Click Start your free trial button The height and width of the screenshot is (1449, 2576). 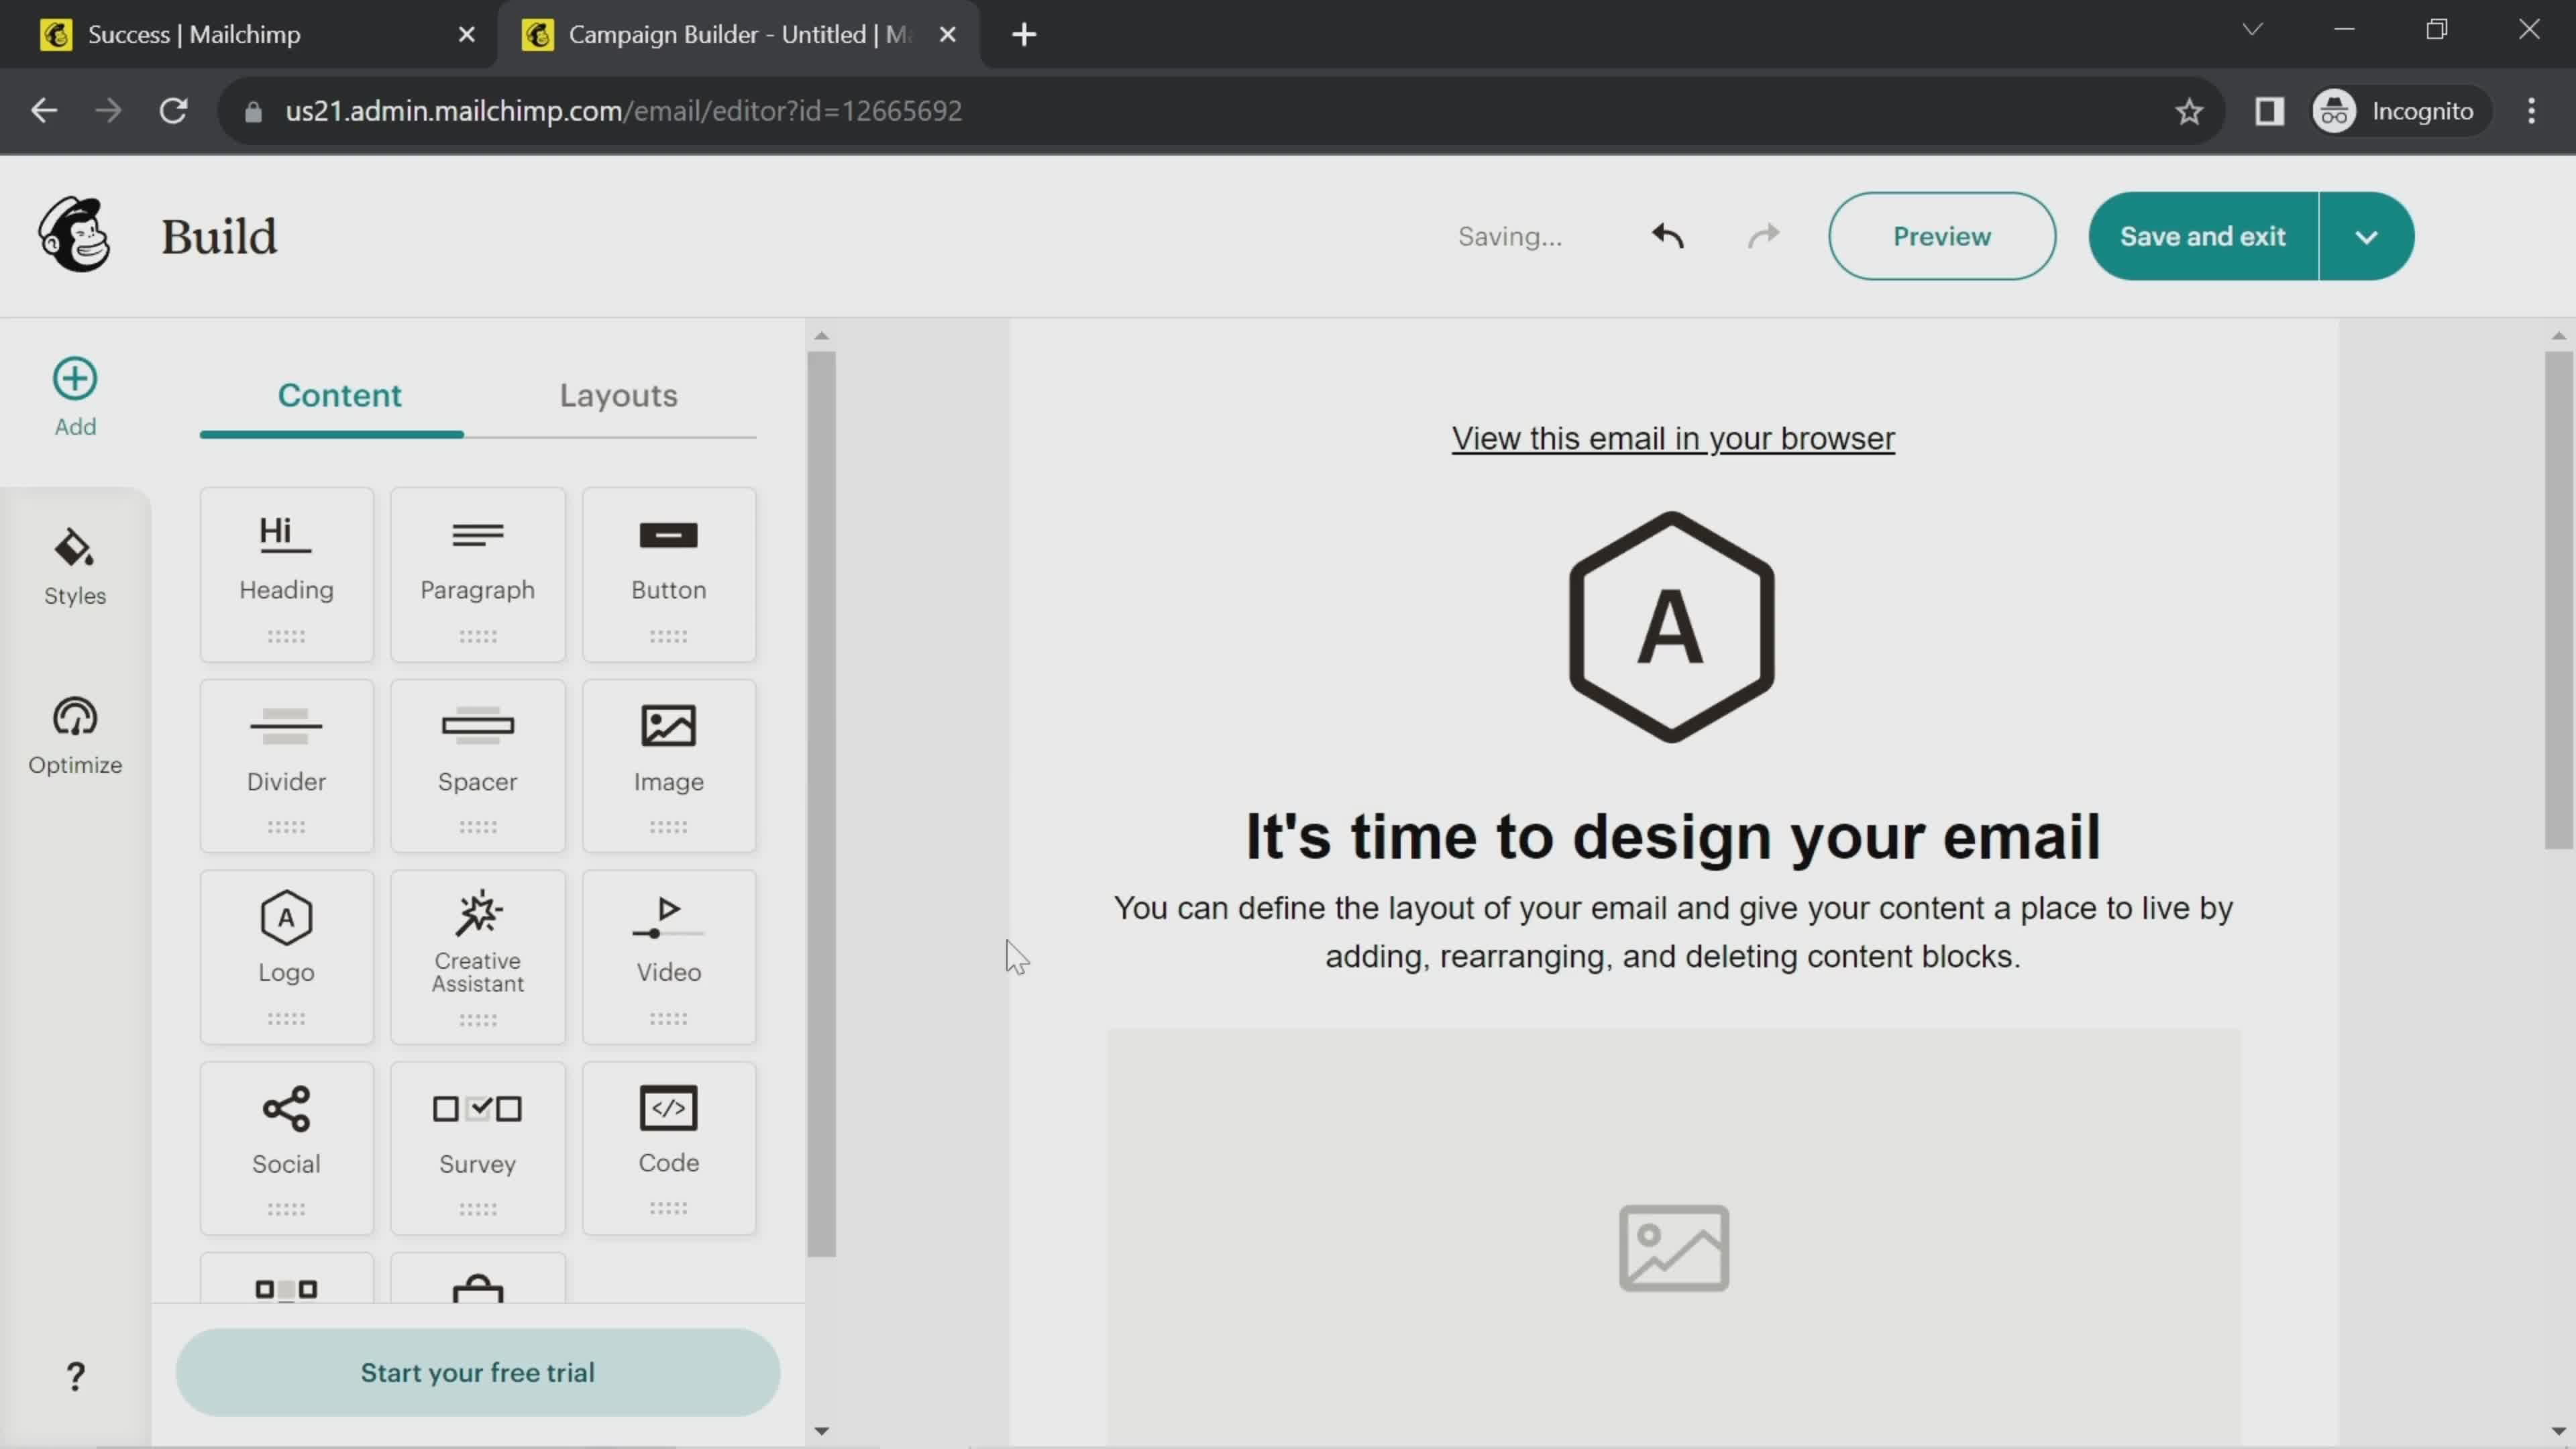[x=478, y=1371]
